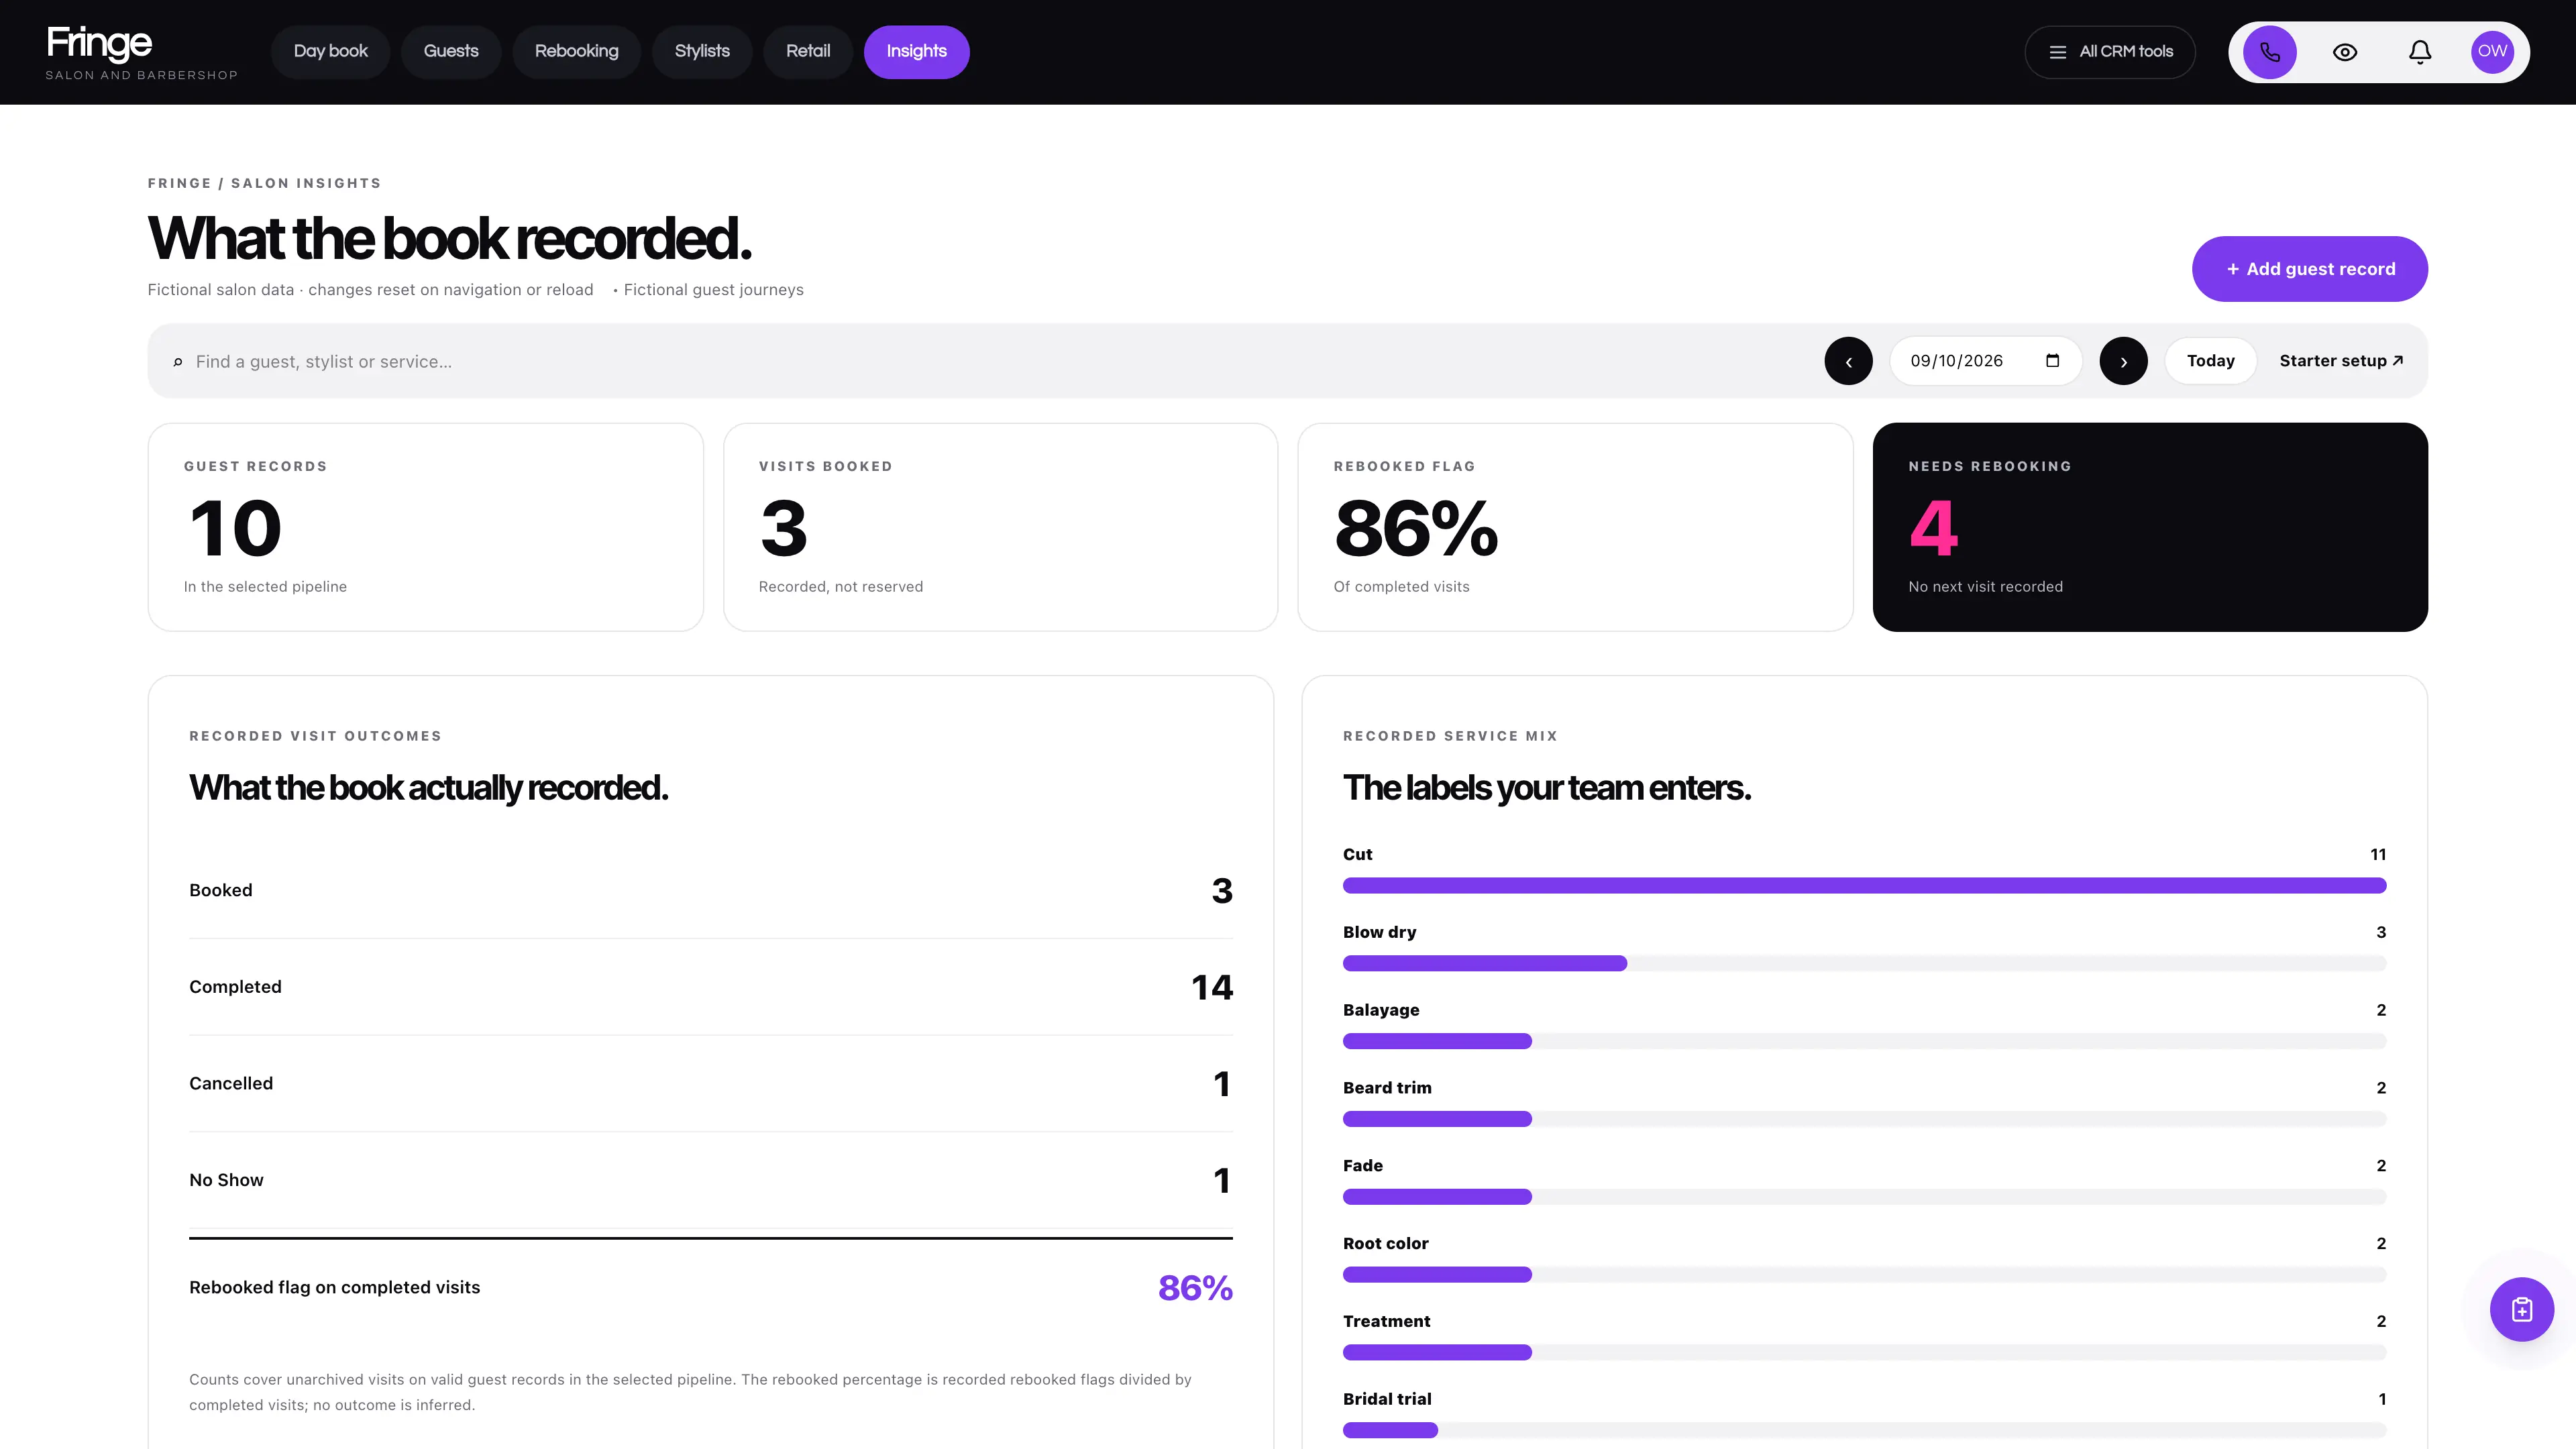Click the No Show outcome row

tap(711, 1180)
